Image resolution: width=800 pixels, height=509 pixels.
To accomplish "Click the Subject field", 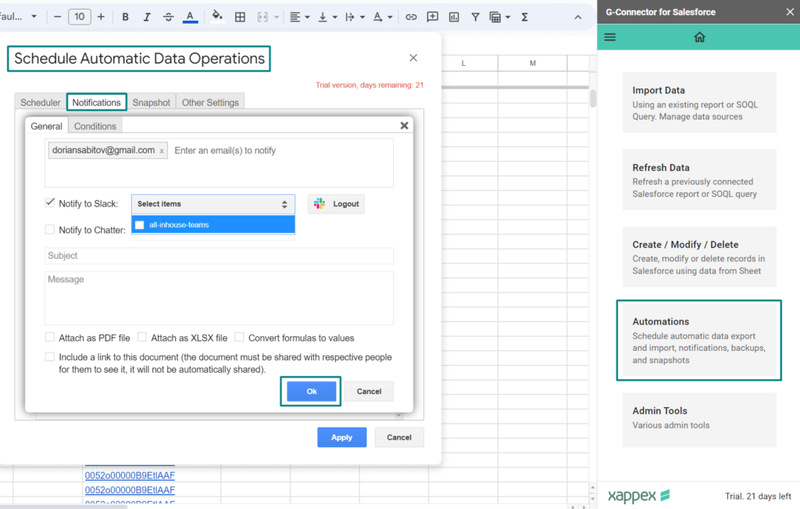I will pos(219,256).
